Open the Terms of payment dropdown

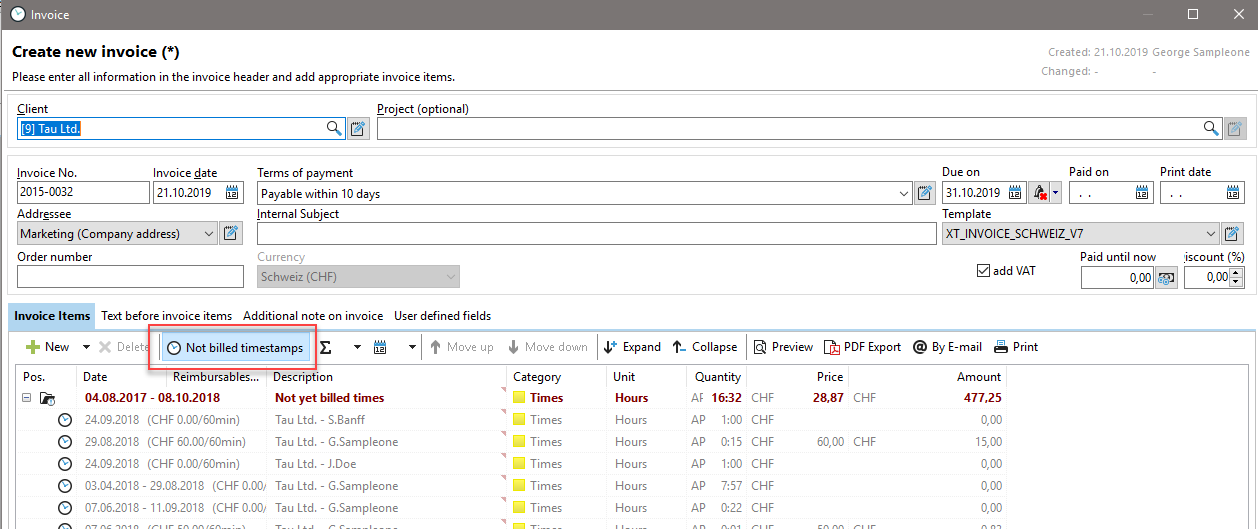pyautogui.click(x=904, y=193)
